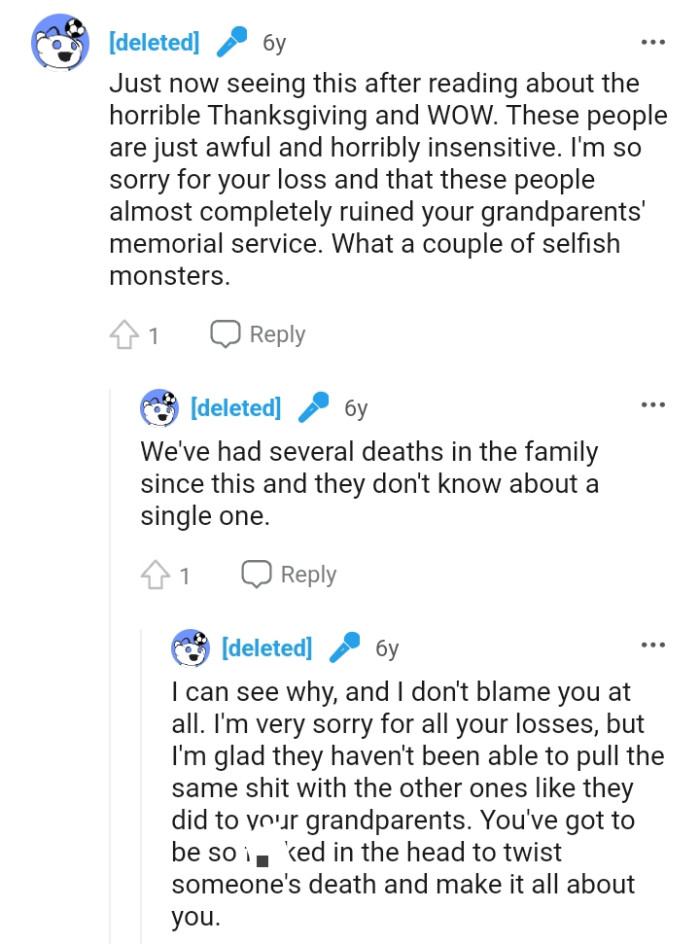Click the speech bubble icon next to first Reply
The width and height of the screenshot is (700, 944).
tap(226, 333)
